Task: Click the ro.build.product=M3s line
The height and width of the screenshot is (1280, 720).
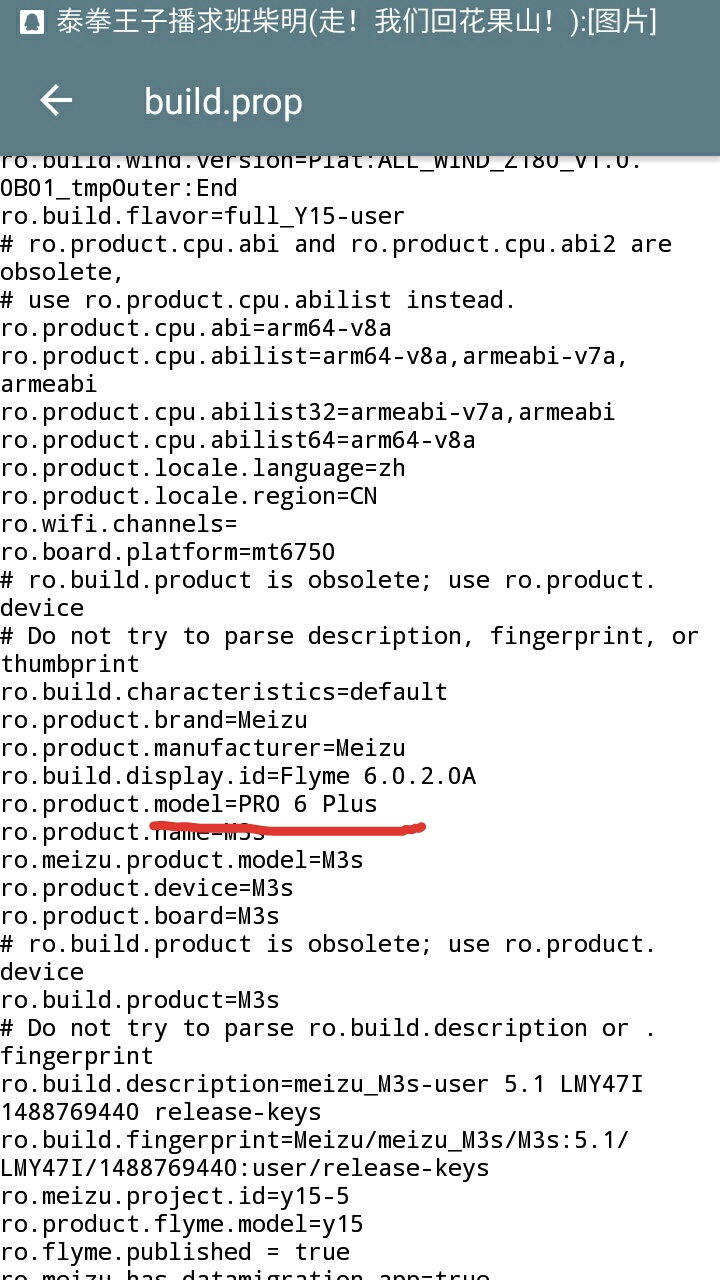Action: [140, 1000]
